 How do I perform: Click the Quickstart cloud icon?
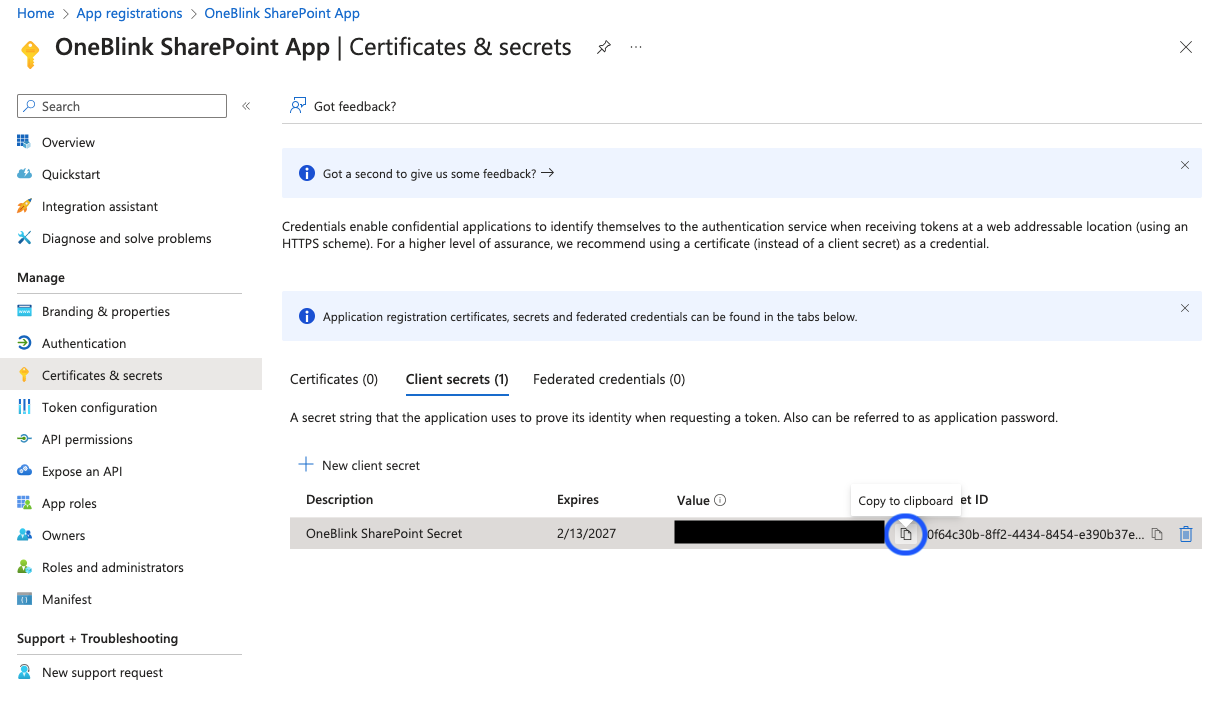[x=24, y=174]
